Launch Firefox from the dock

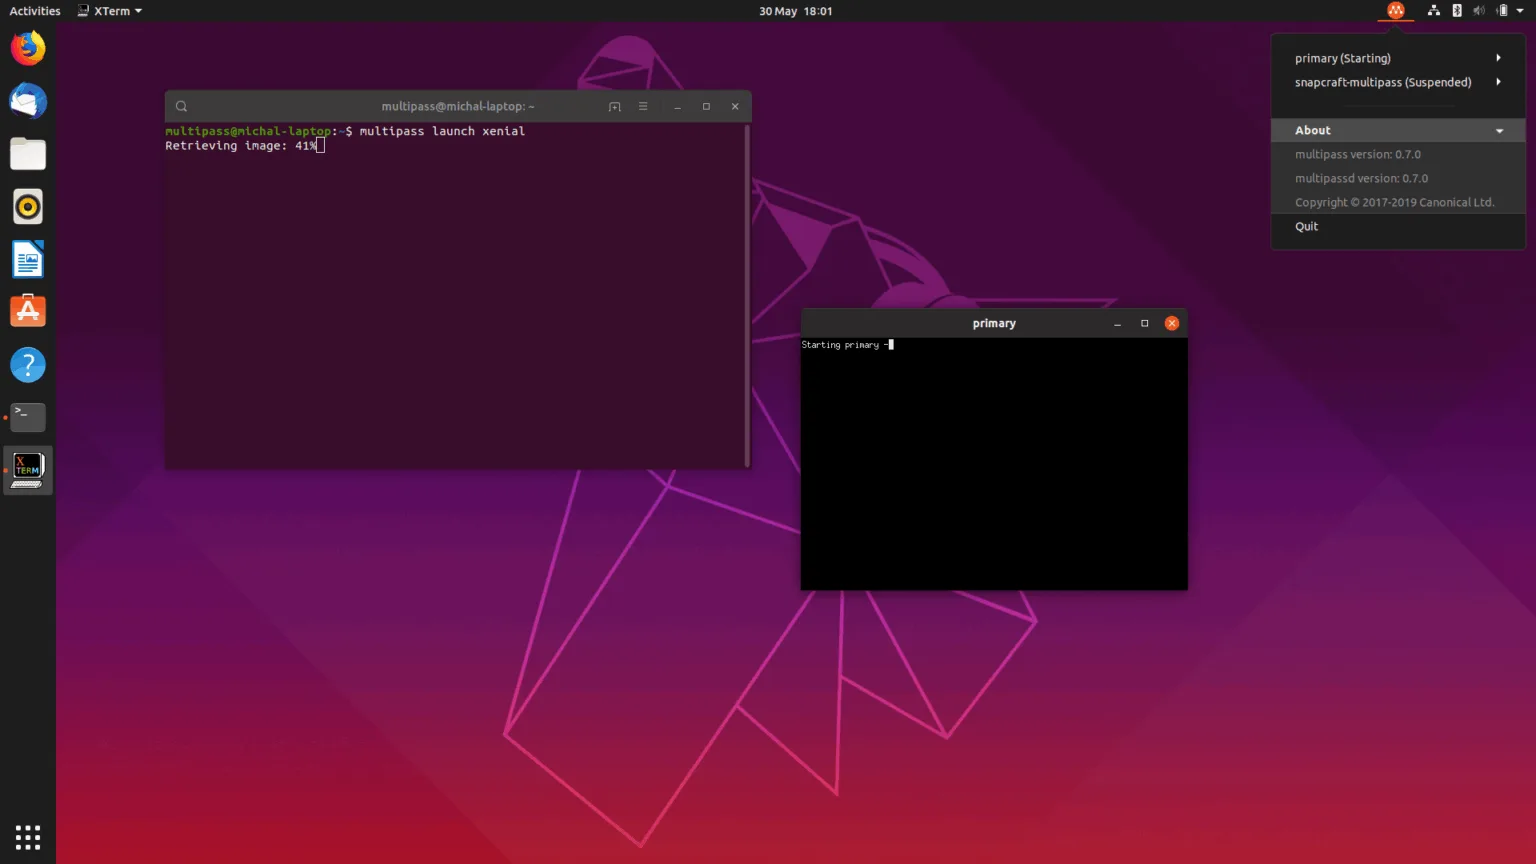pos(27,47)
